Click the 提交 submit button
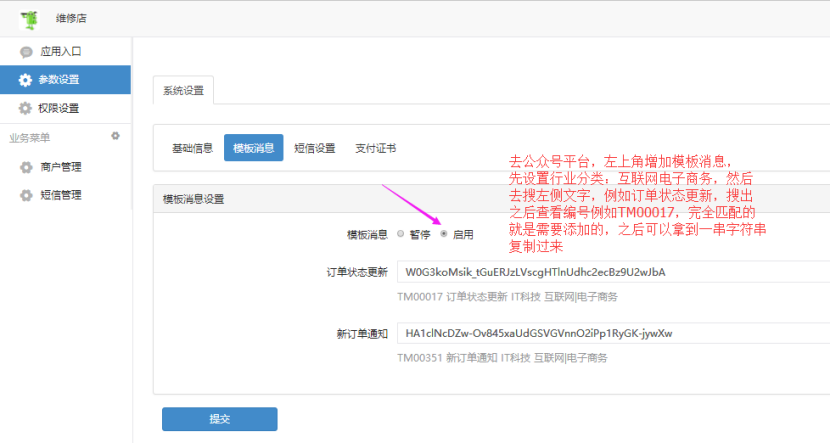831x444 pixels. click(220, 419)
